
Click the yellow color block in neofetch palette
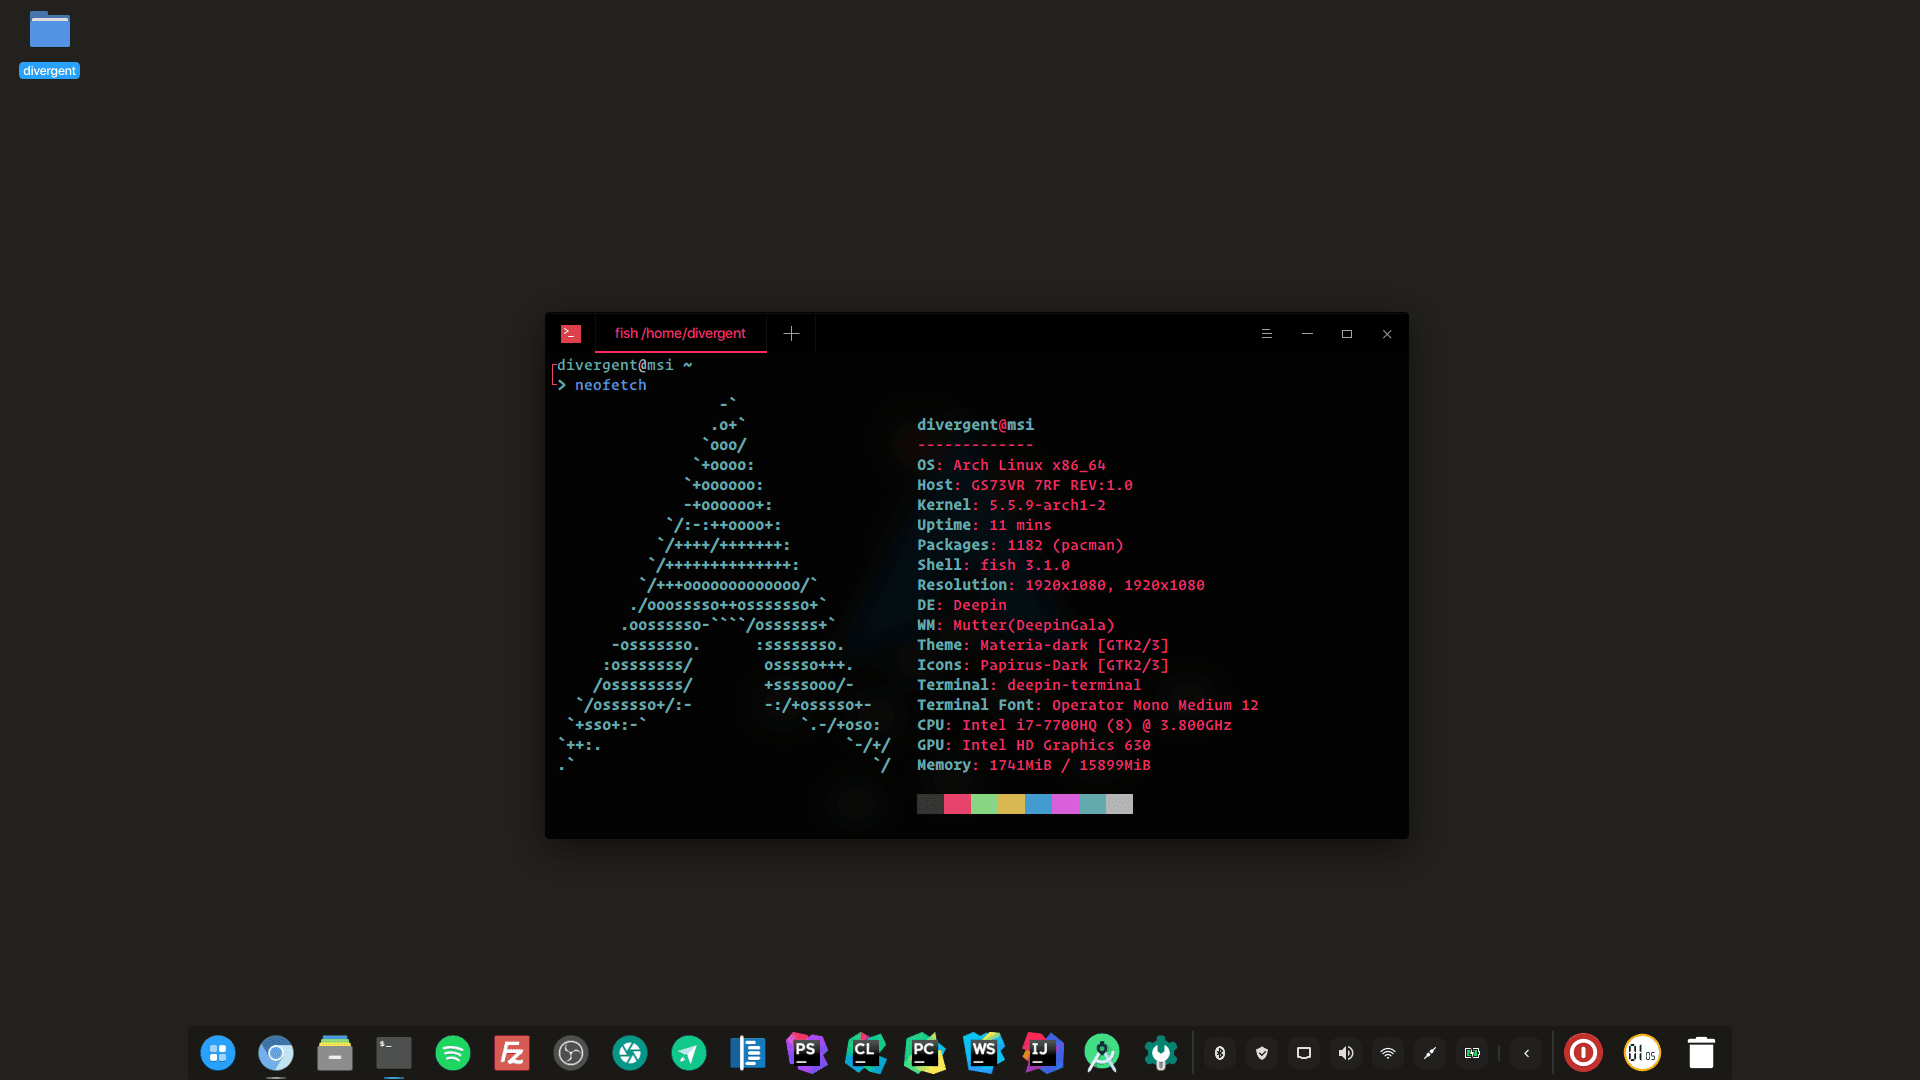(1011, 804)
